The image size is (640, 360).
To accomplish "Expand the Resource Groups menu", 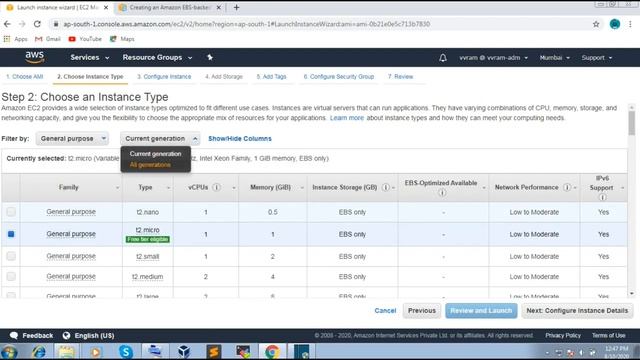I will [157, 58].
